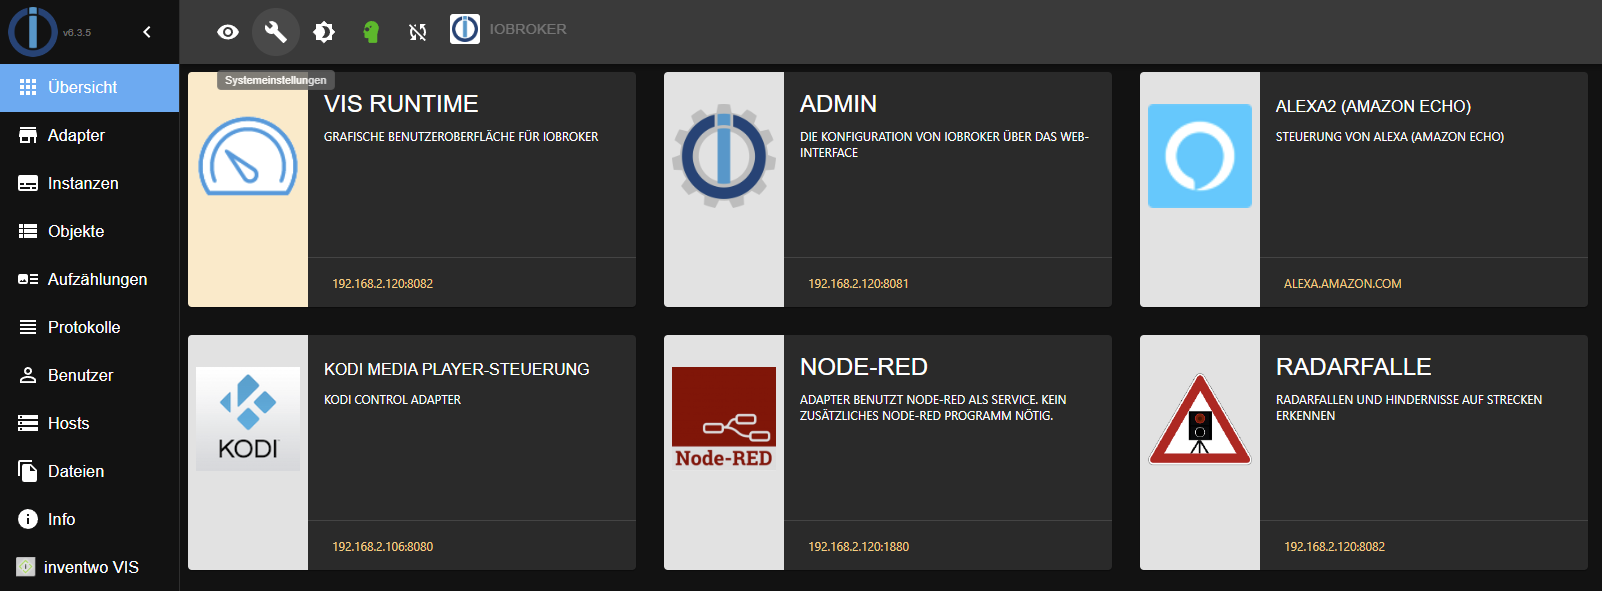This screenshot has height=591, width=1602.
Task: Follow the ALEXA.AMAZON.COM link
Action: pos(1343,284)
